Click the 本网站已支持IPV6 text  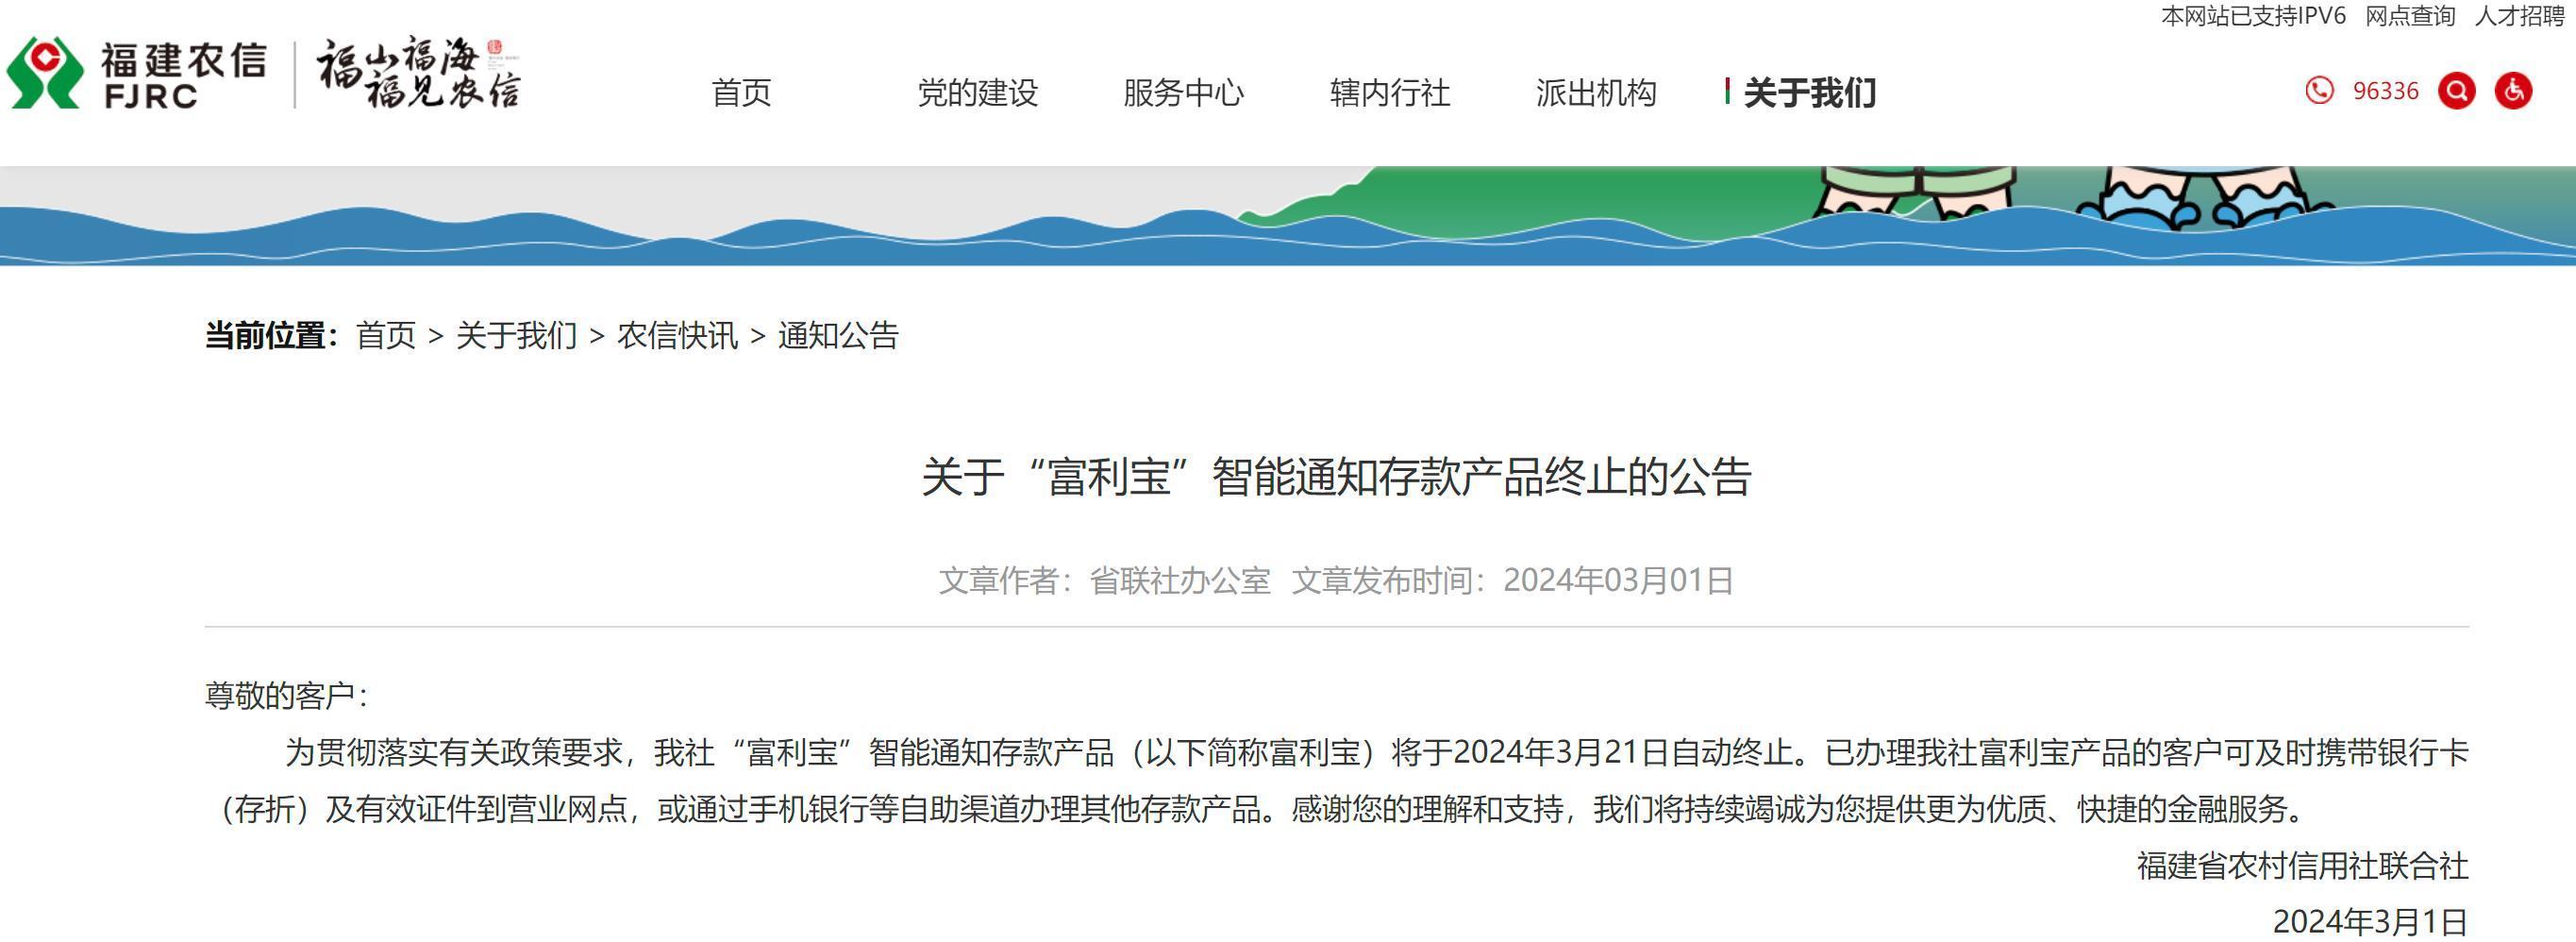click(2253, 16)
